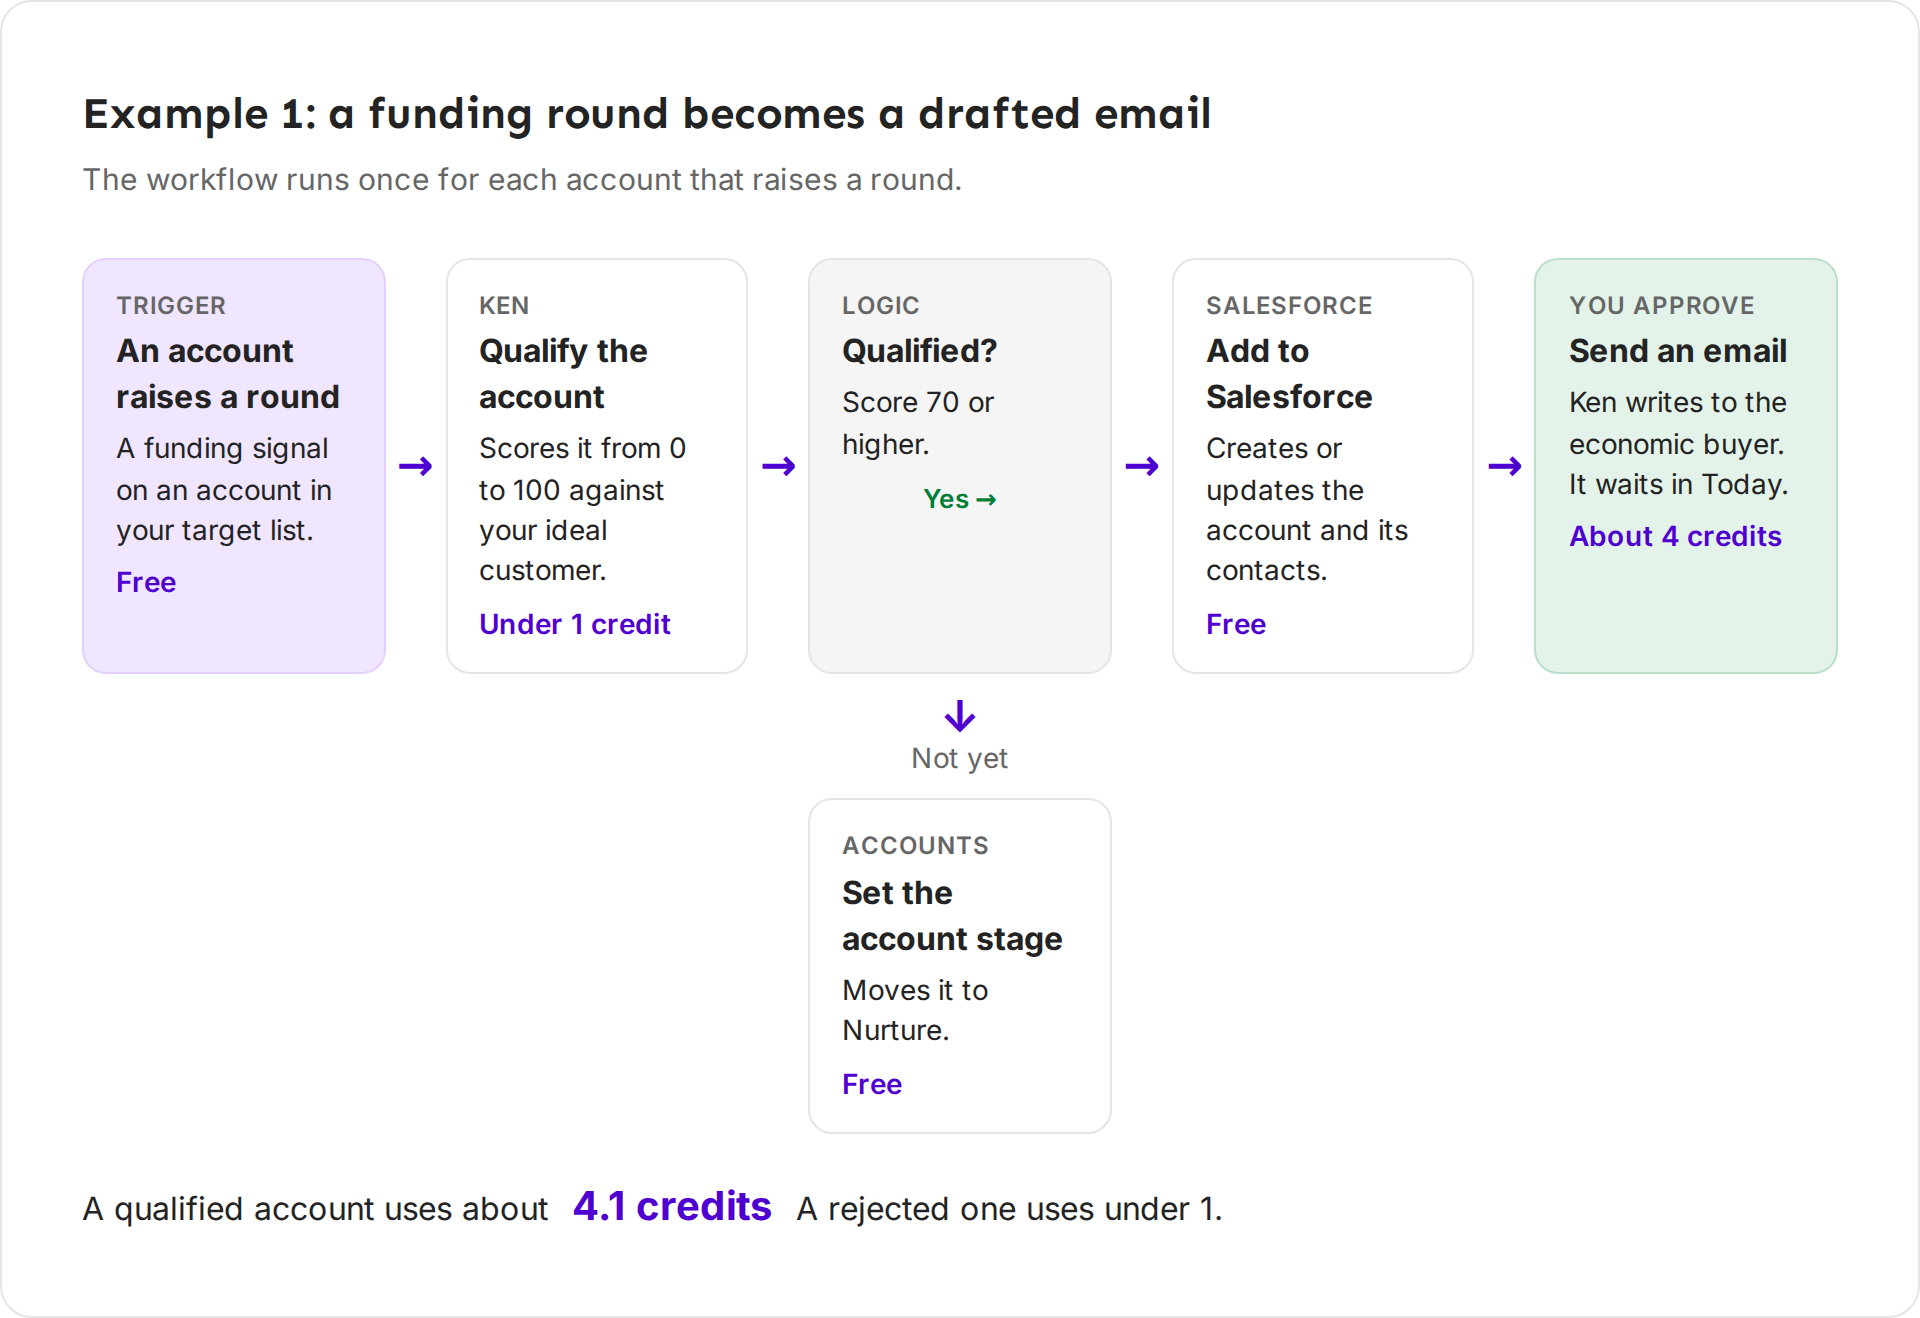The image size is (1920, 1318).
Task: Click the 'Score 70 or higher.' text
Action: 917,423
